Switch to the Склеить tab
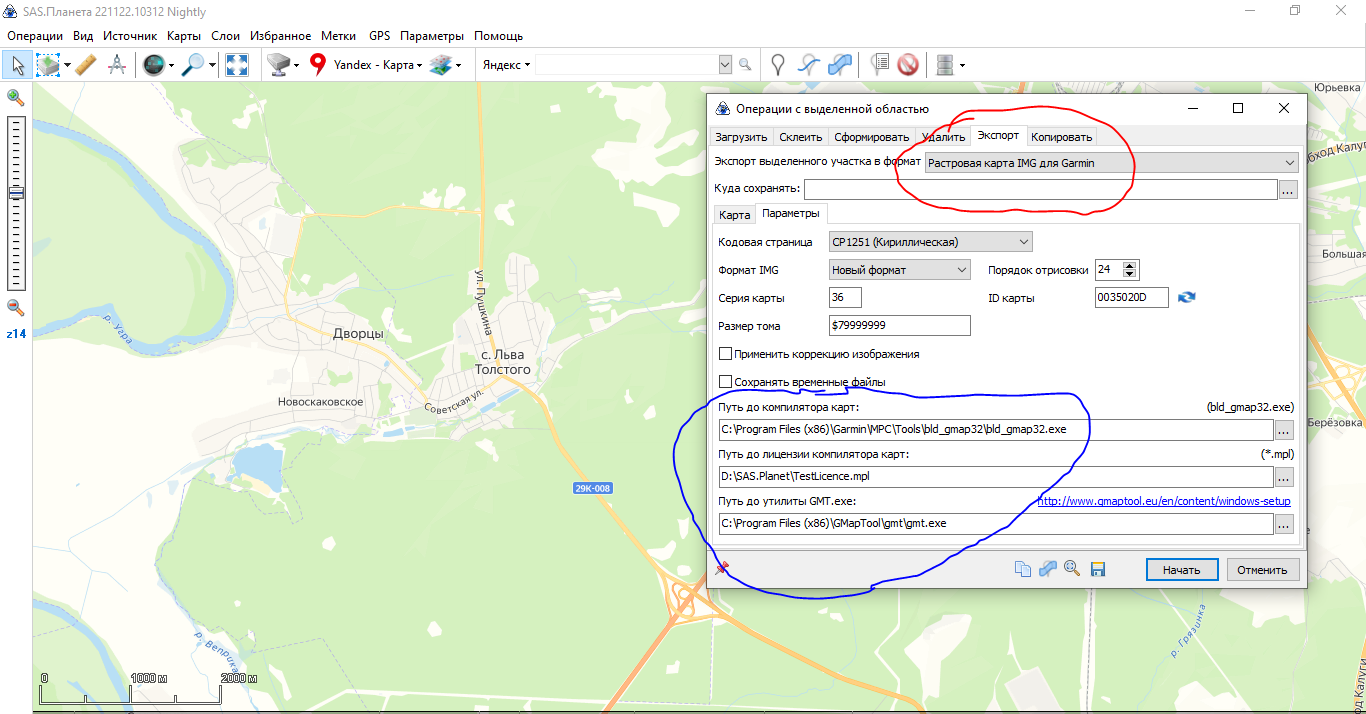Image resolution: width=1366 pixels, height=714 pixels. (801, 137)
